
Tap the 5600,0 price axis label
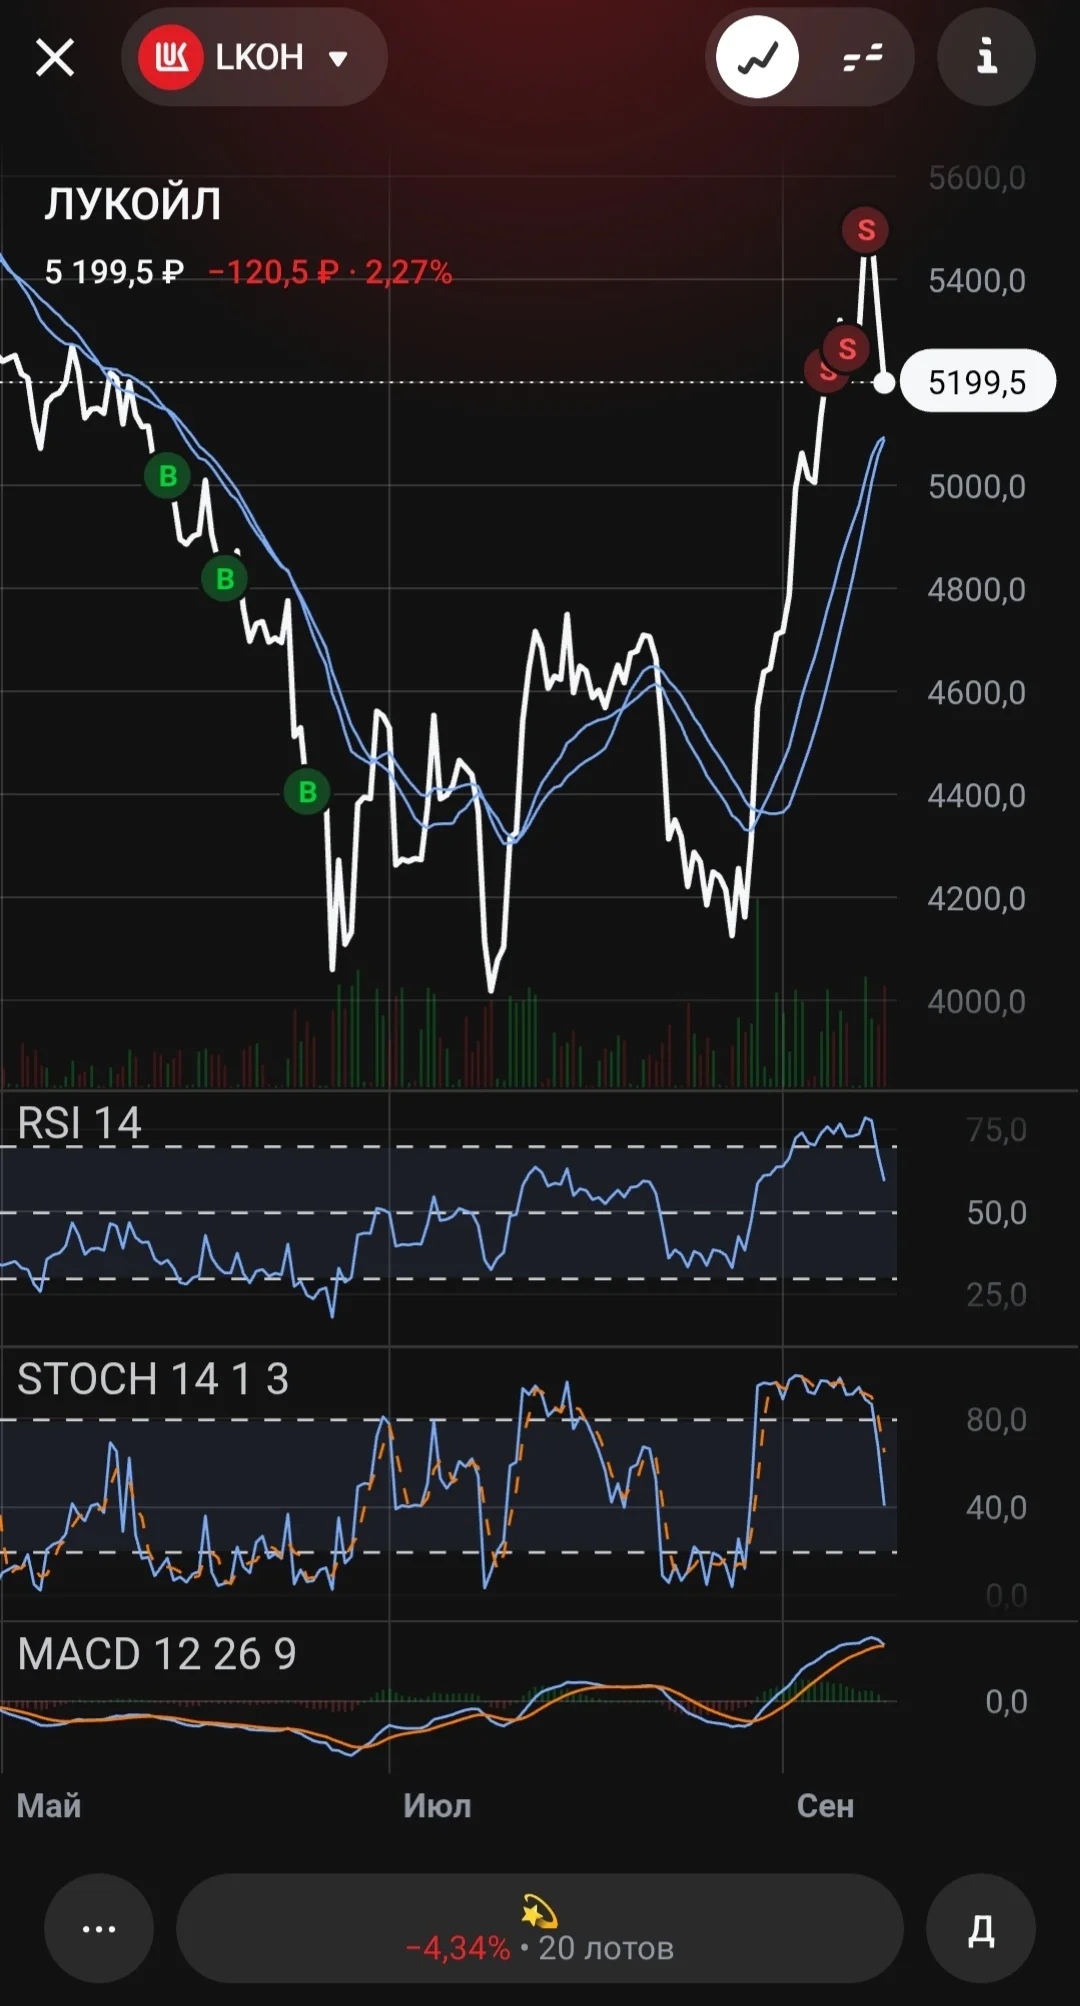click(977, 178)
